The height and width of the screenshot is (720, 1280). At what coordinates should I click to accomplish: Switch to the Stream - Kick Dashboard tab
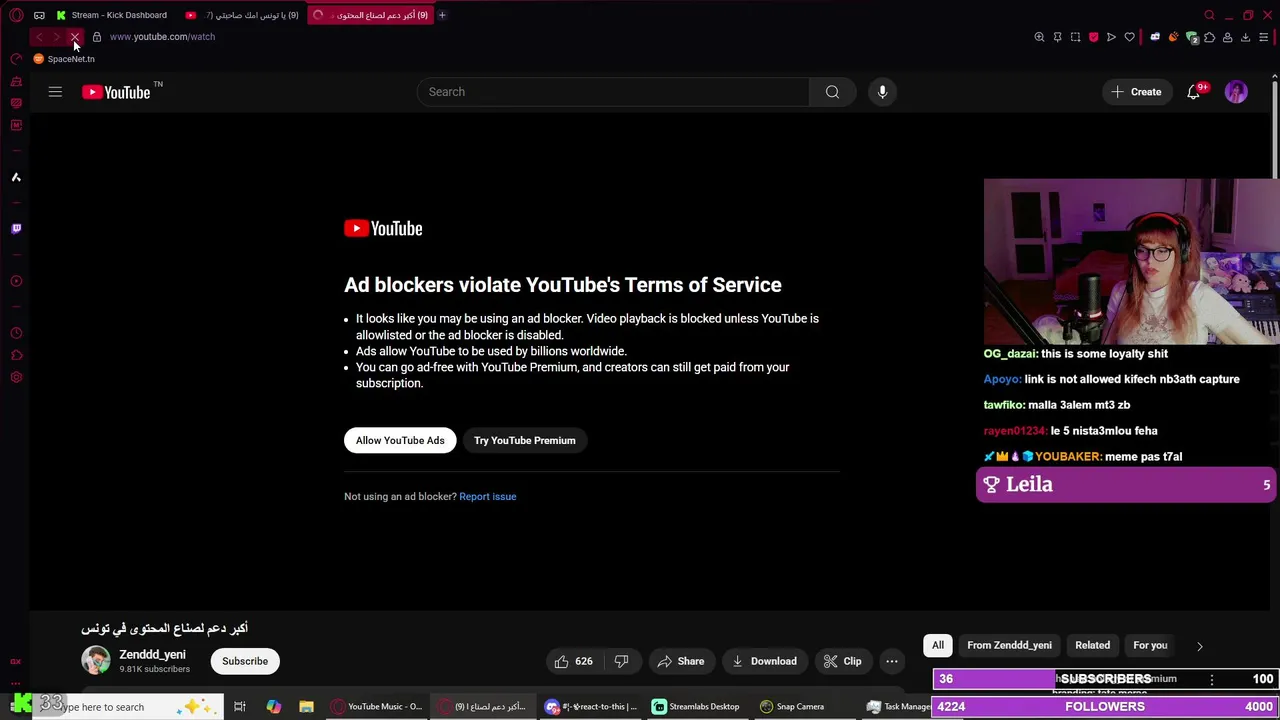coord(112,15)
